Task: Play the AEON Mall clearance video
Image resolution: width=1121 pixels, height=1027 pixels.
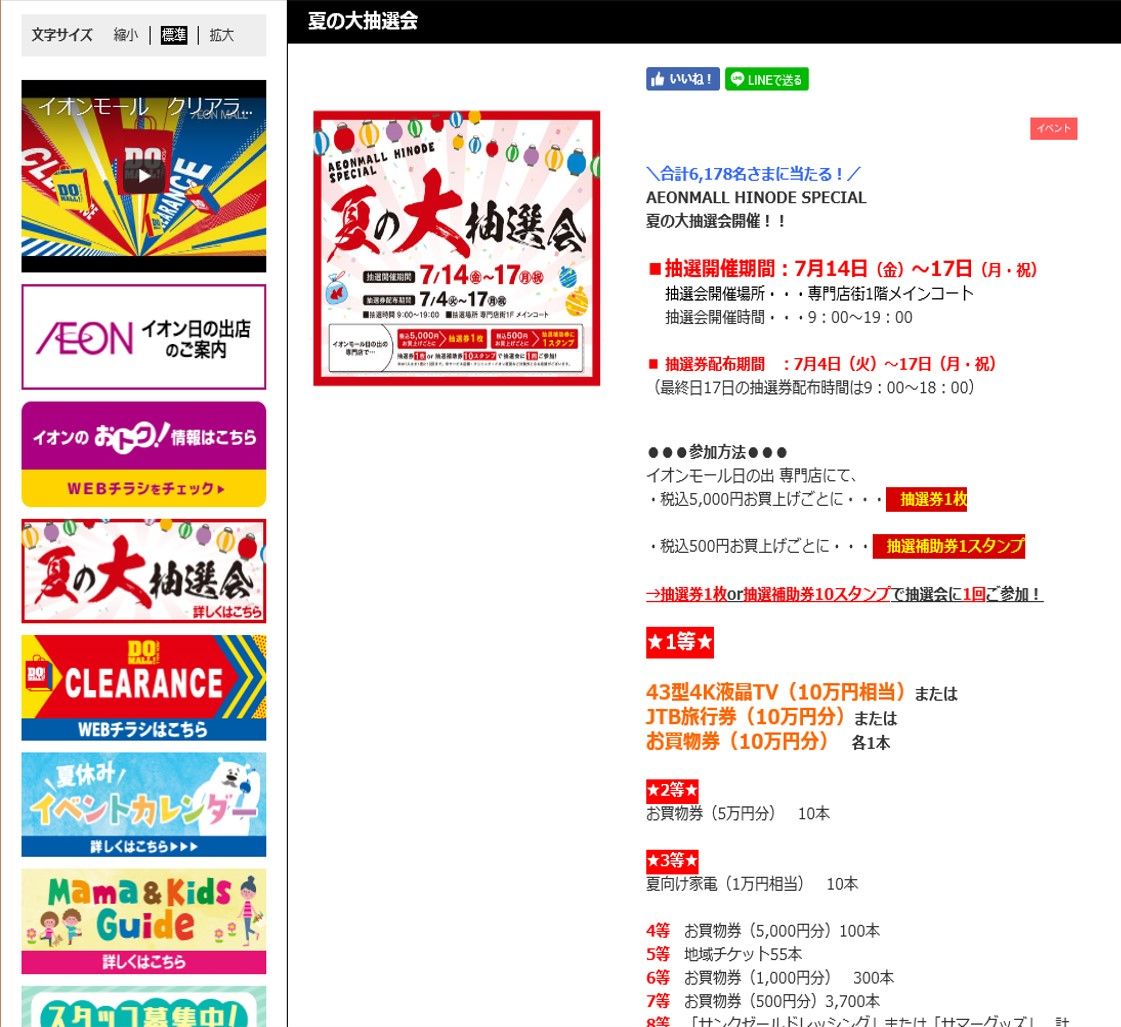Action: 144,176
